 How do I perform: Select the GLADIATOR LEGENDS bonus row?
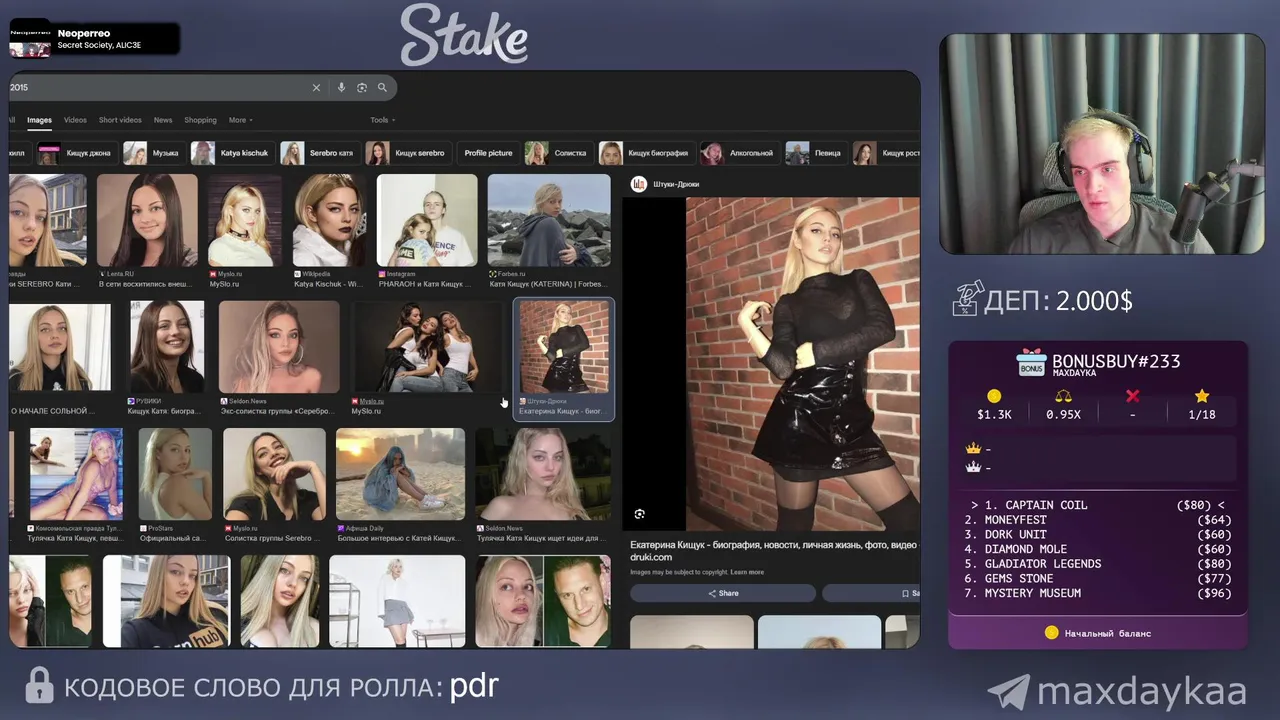(x=1098, y=564)
